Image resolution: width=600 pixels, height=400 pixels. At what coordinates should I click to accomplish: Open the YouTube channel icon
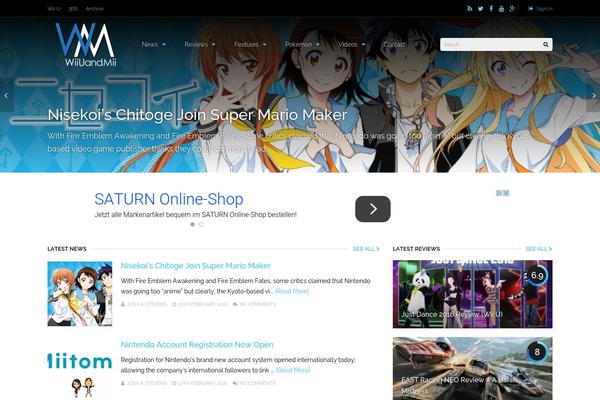(x=501, y=8)
